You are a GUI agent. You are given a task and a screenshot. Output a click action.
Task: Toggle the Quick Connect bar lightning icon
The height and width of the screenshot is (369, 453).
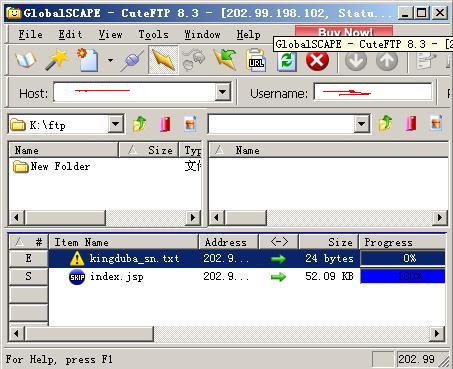point(163,60)
